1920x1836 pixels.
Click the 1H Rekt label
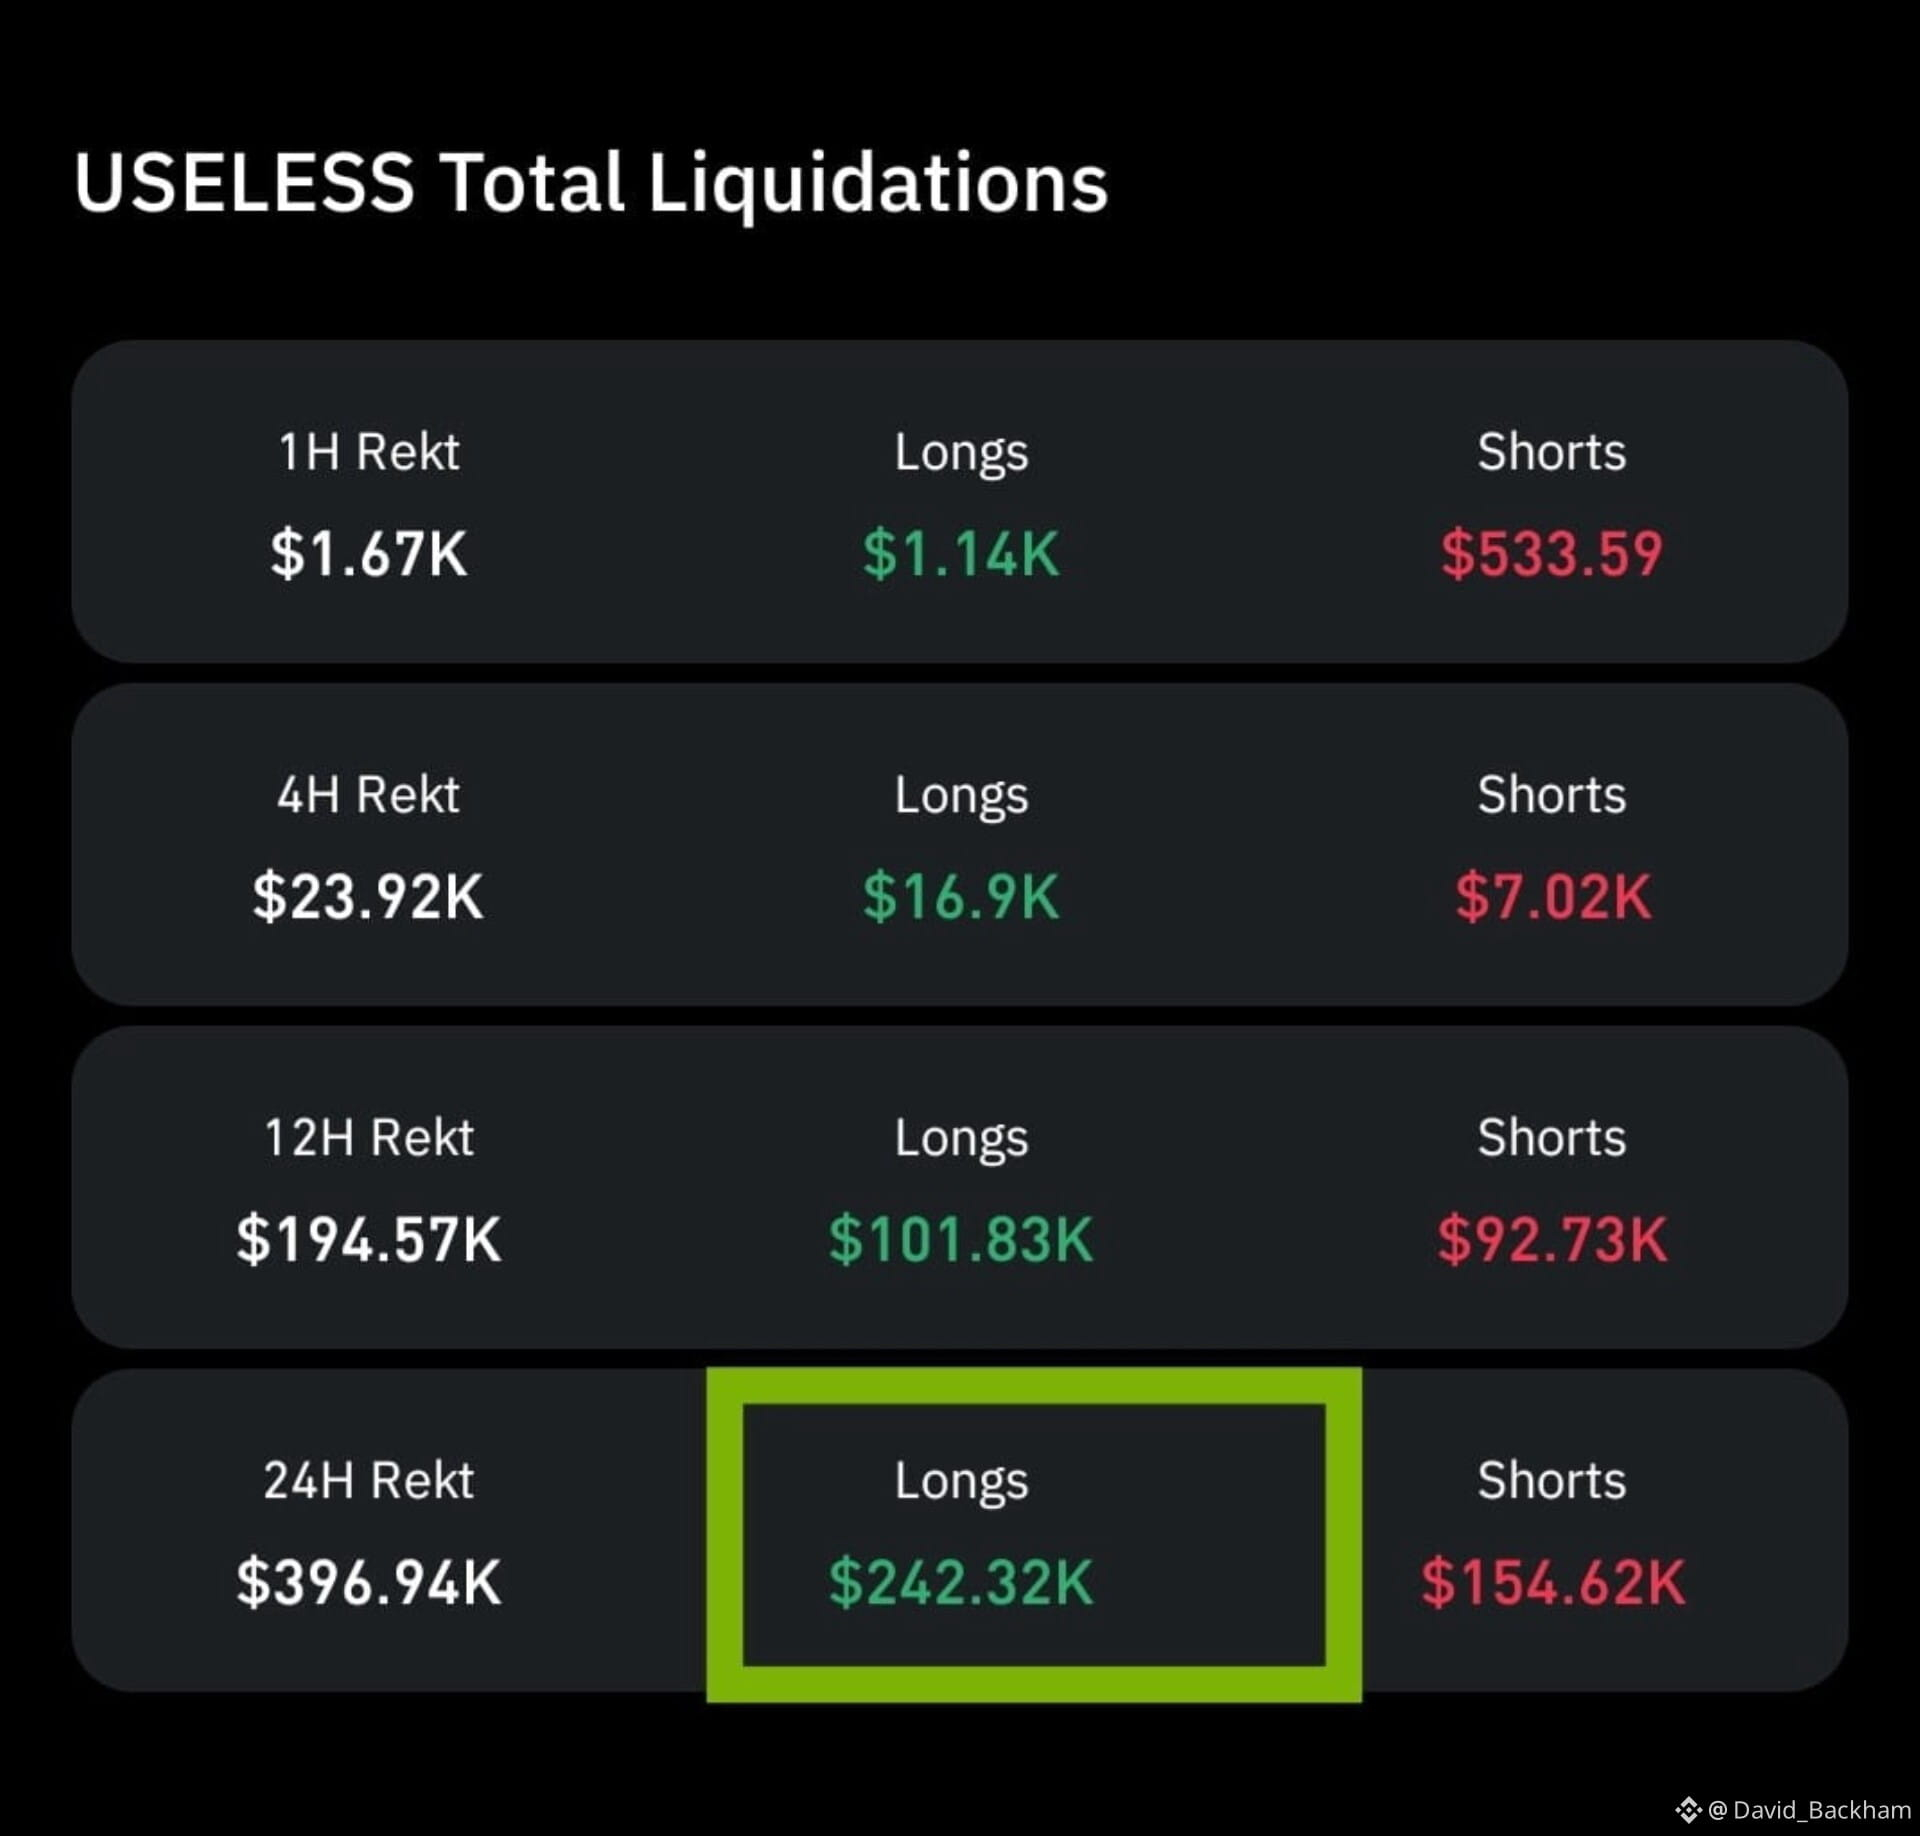click(369, 451)
